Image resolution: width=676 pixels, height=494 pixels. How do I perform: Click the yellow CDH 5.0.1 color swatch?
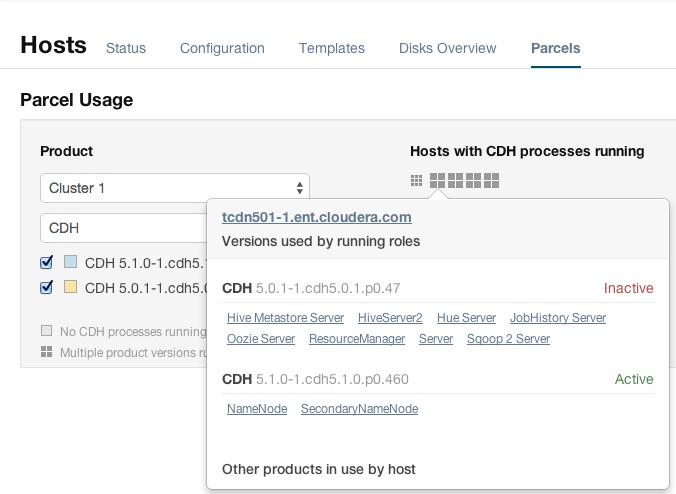(70, 287)
